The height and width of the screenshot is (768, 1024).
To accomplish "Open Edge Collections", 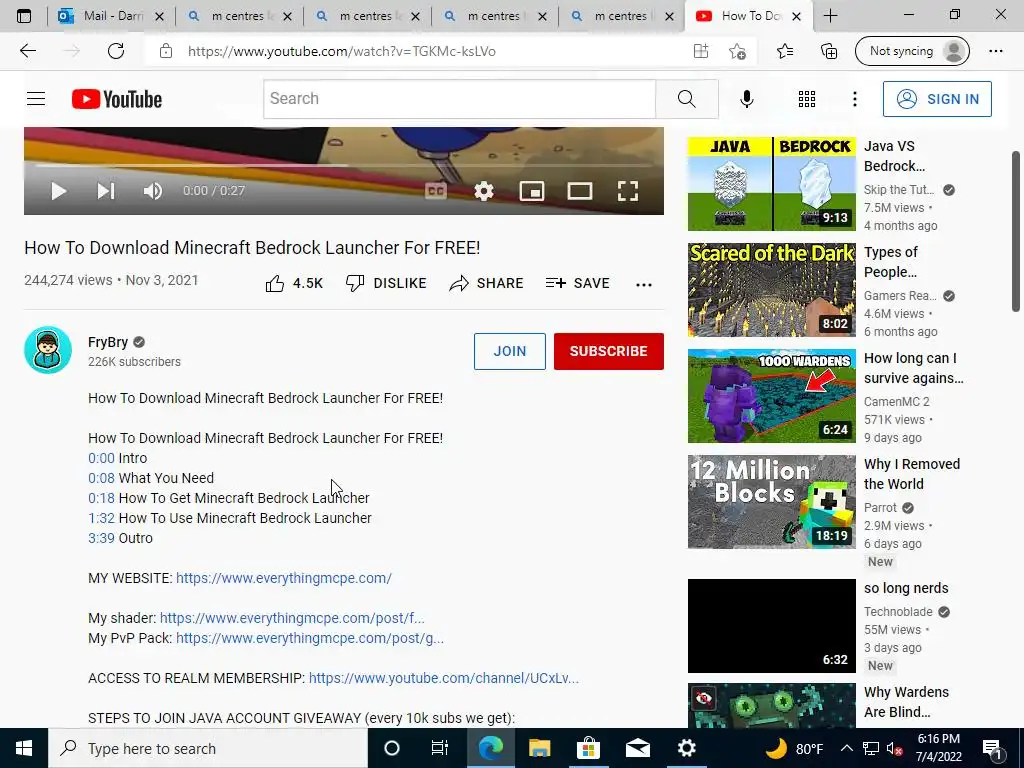I will click(x=829, y=51).
